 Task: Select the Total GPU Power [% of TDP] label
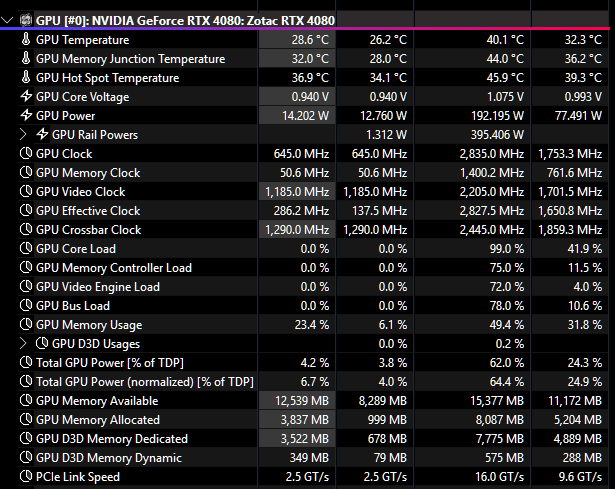[110, 363]
